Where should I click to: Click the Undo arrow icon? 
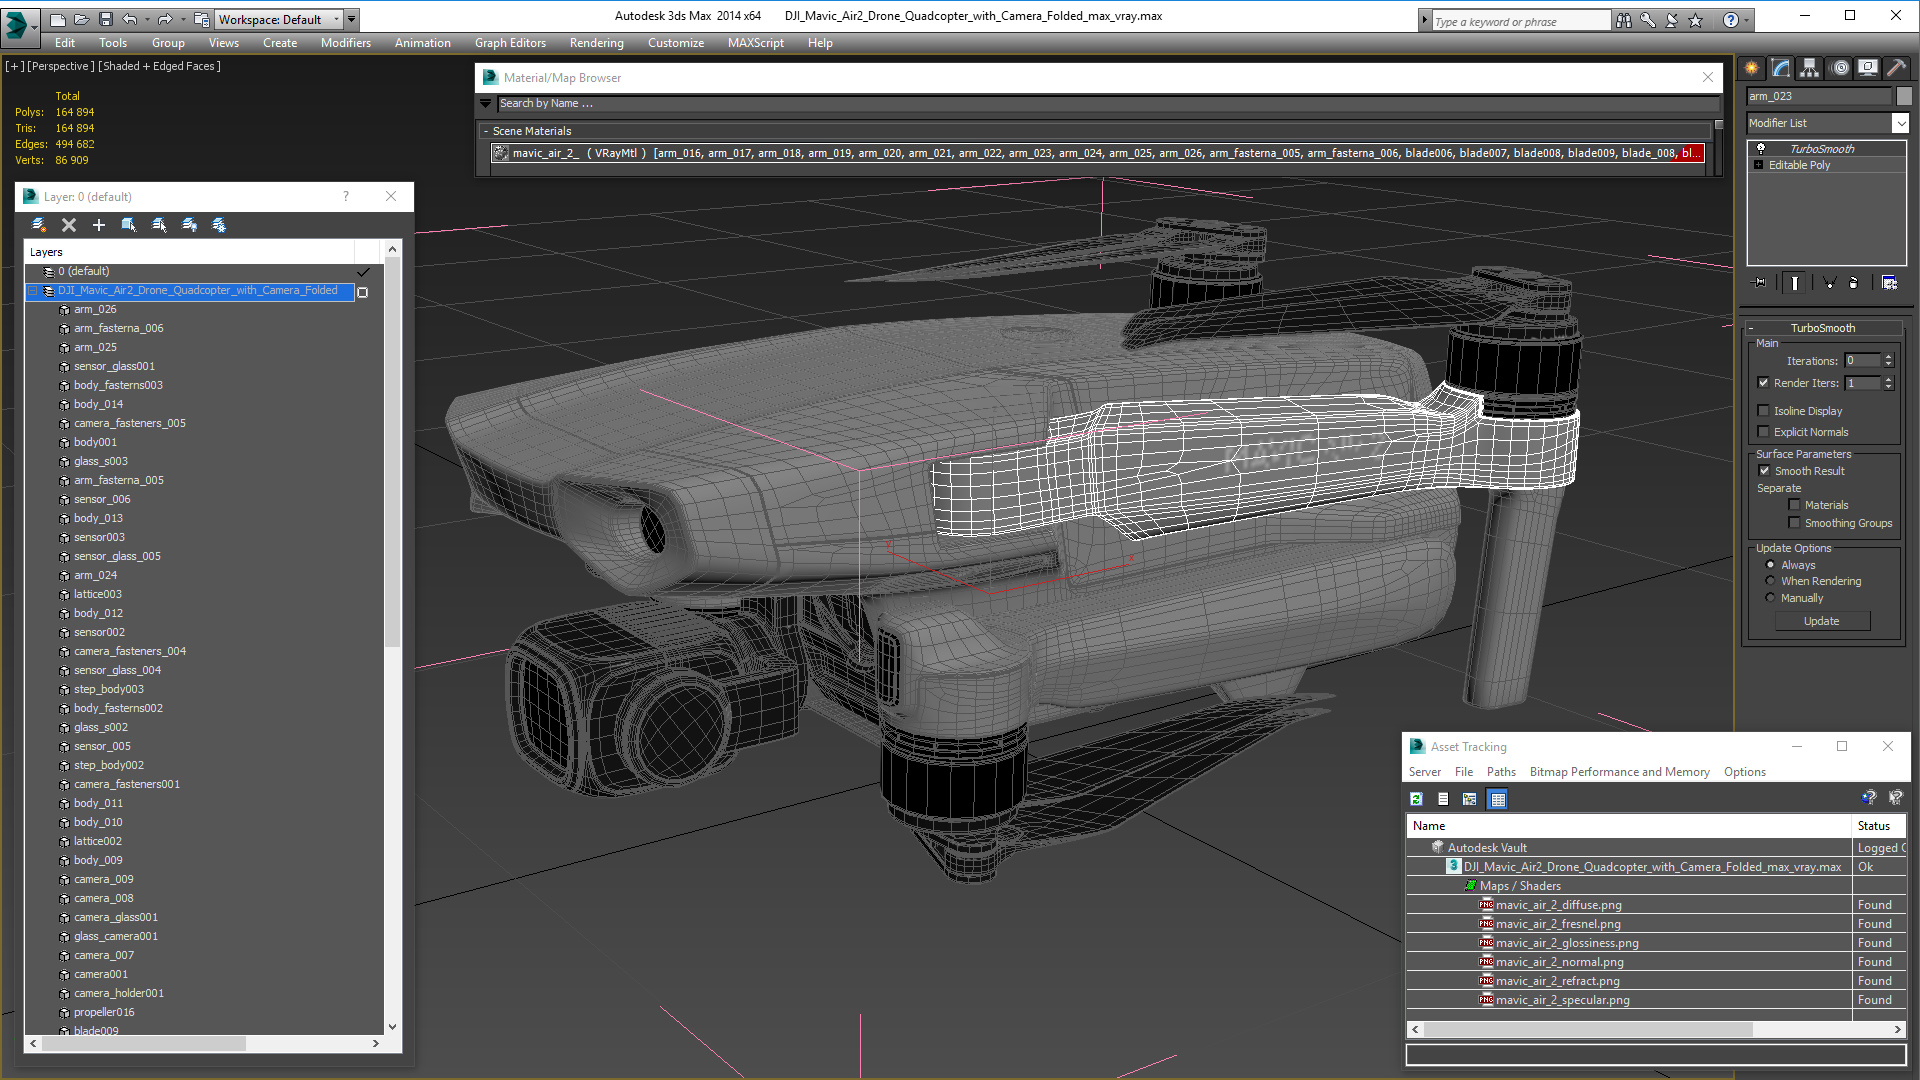click(129, 19)
